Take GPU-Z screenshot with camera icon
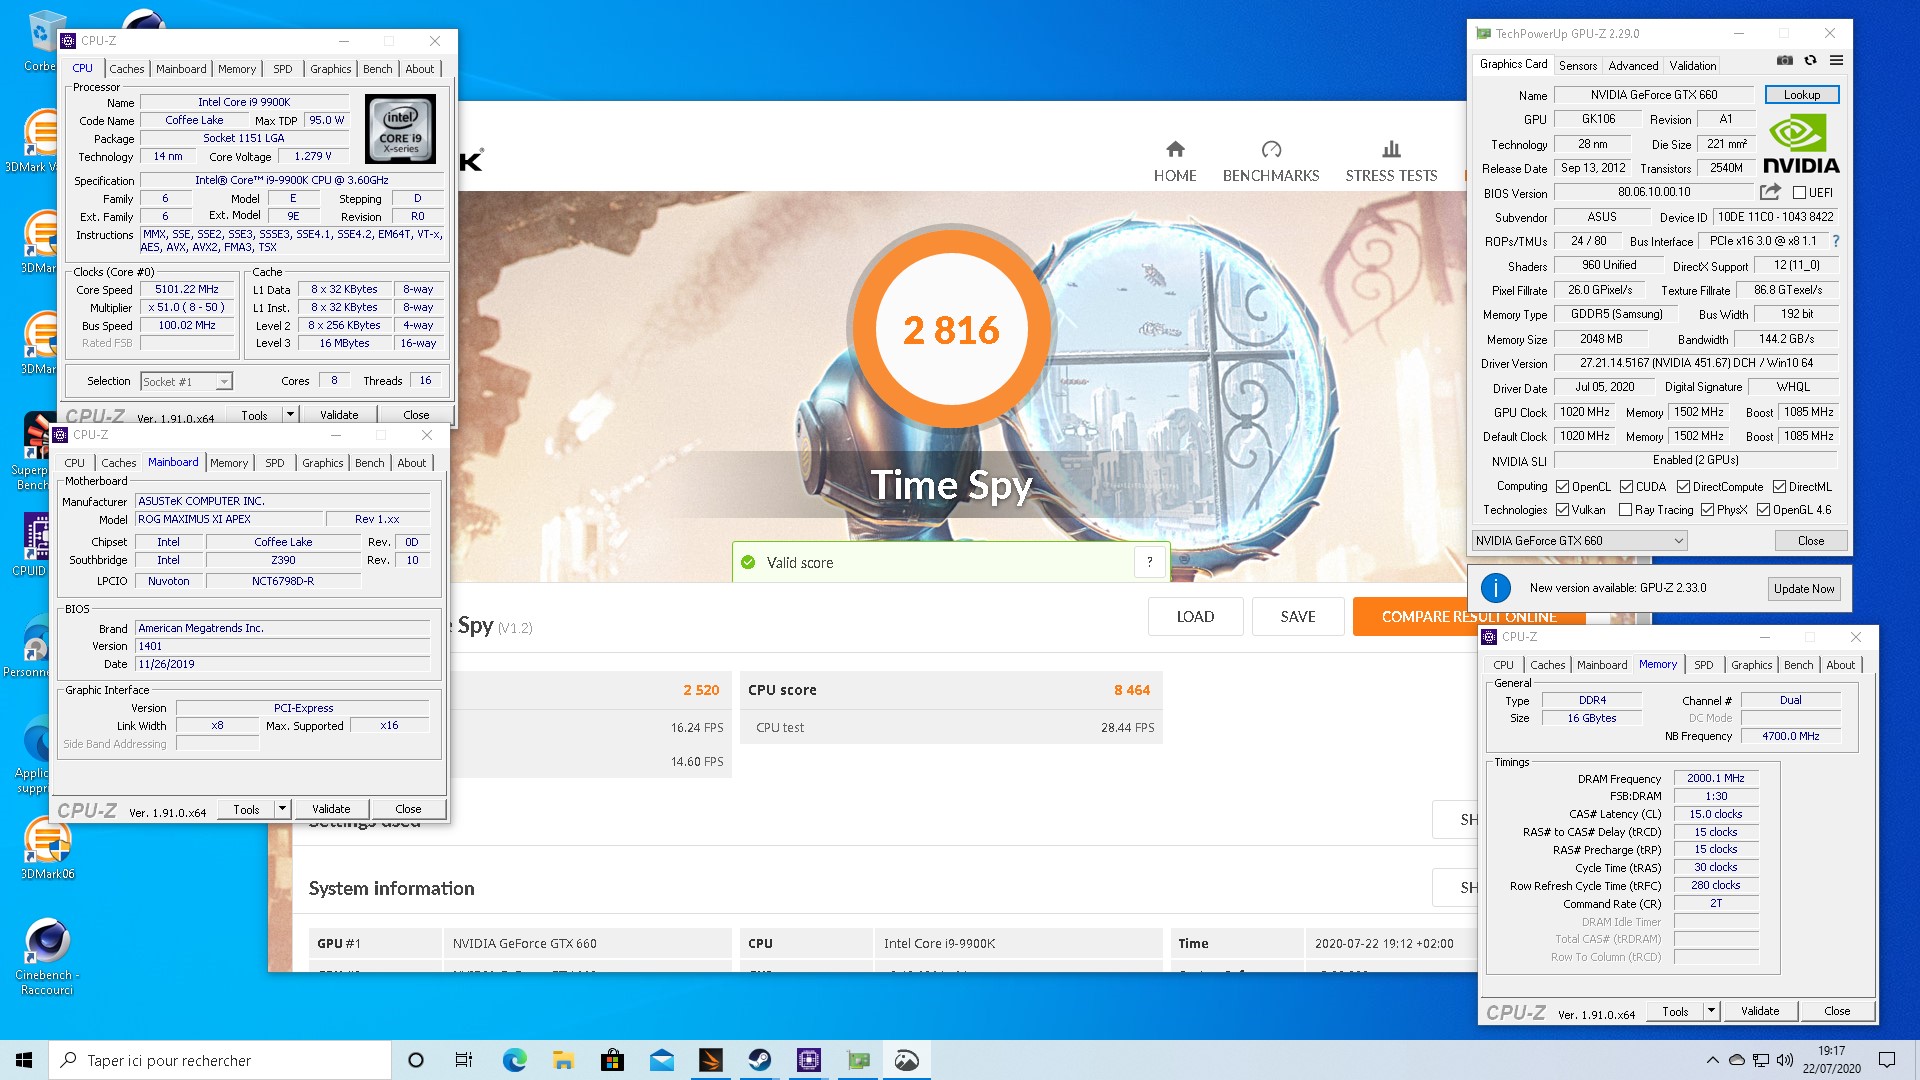This screenshot has height=1080, width=1920. (1784, 61)
